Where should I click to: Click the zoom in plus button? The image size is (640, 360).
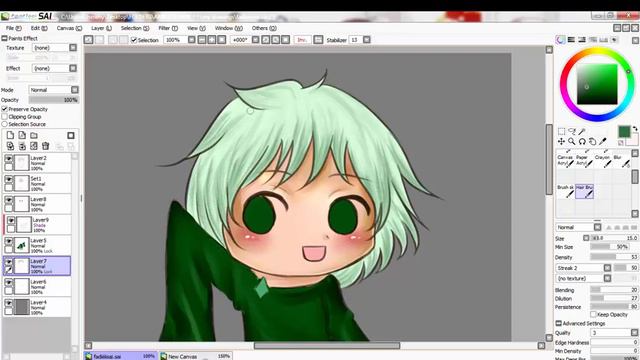[x=212, y=40]
